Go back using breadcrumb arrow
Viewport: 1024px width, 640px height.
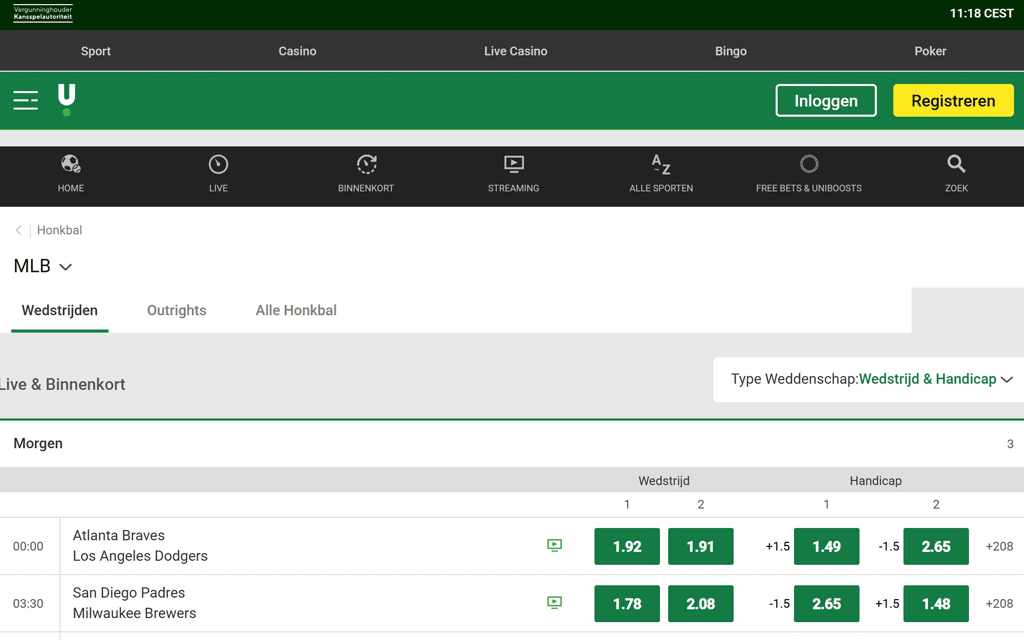tap(18, 230)
